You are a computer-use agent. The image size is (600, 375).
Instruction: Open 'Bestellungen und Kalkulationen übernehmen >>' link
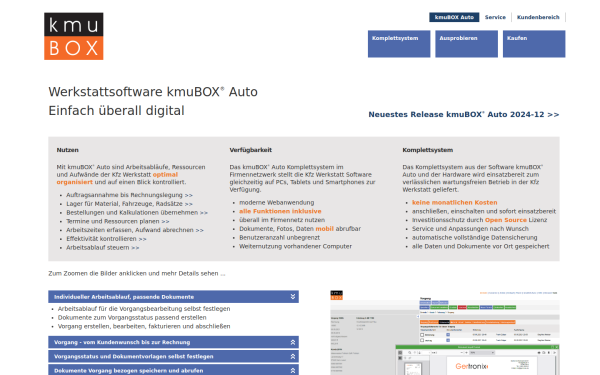tap(137, 213)
